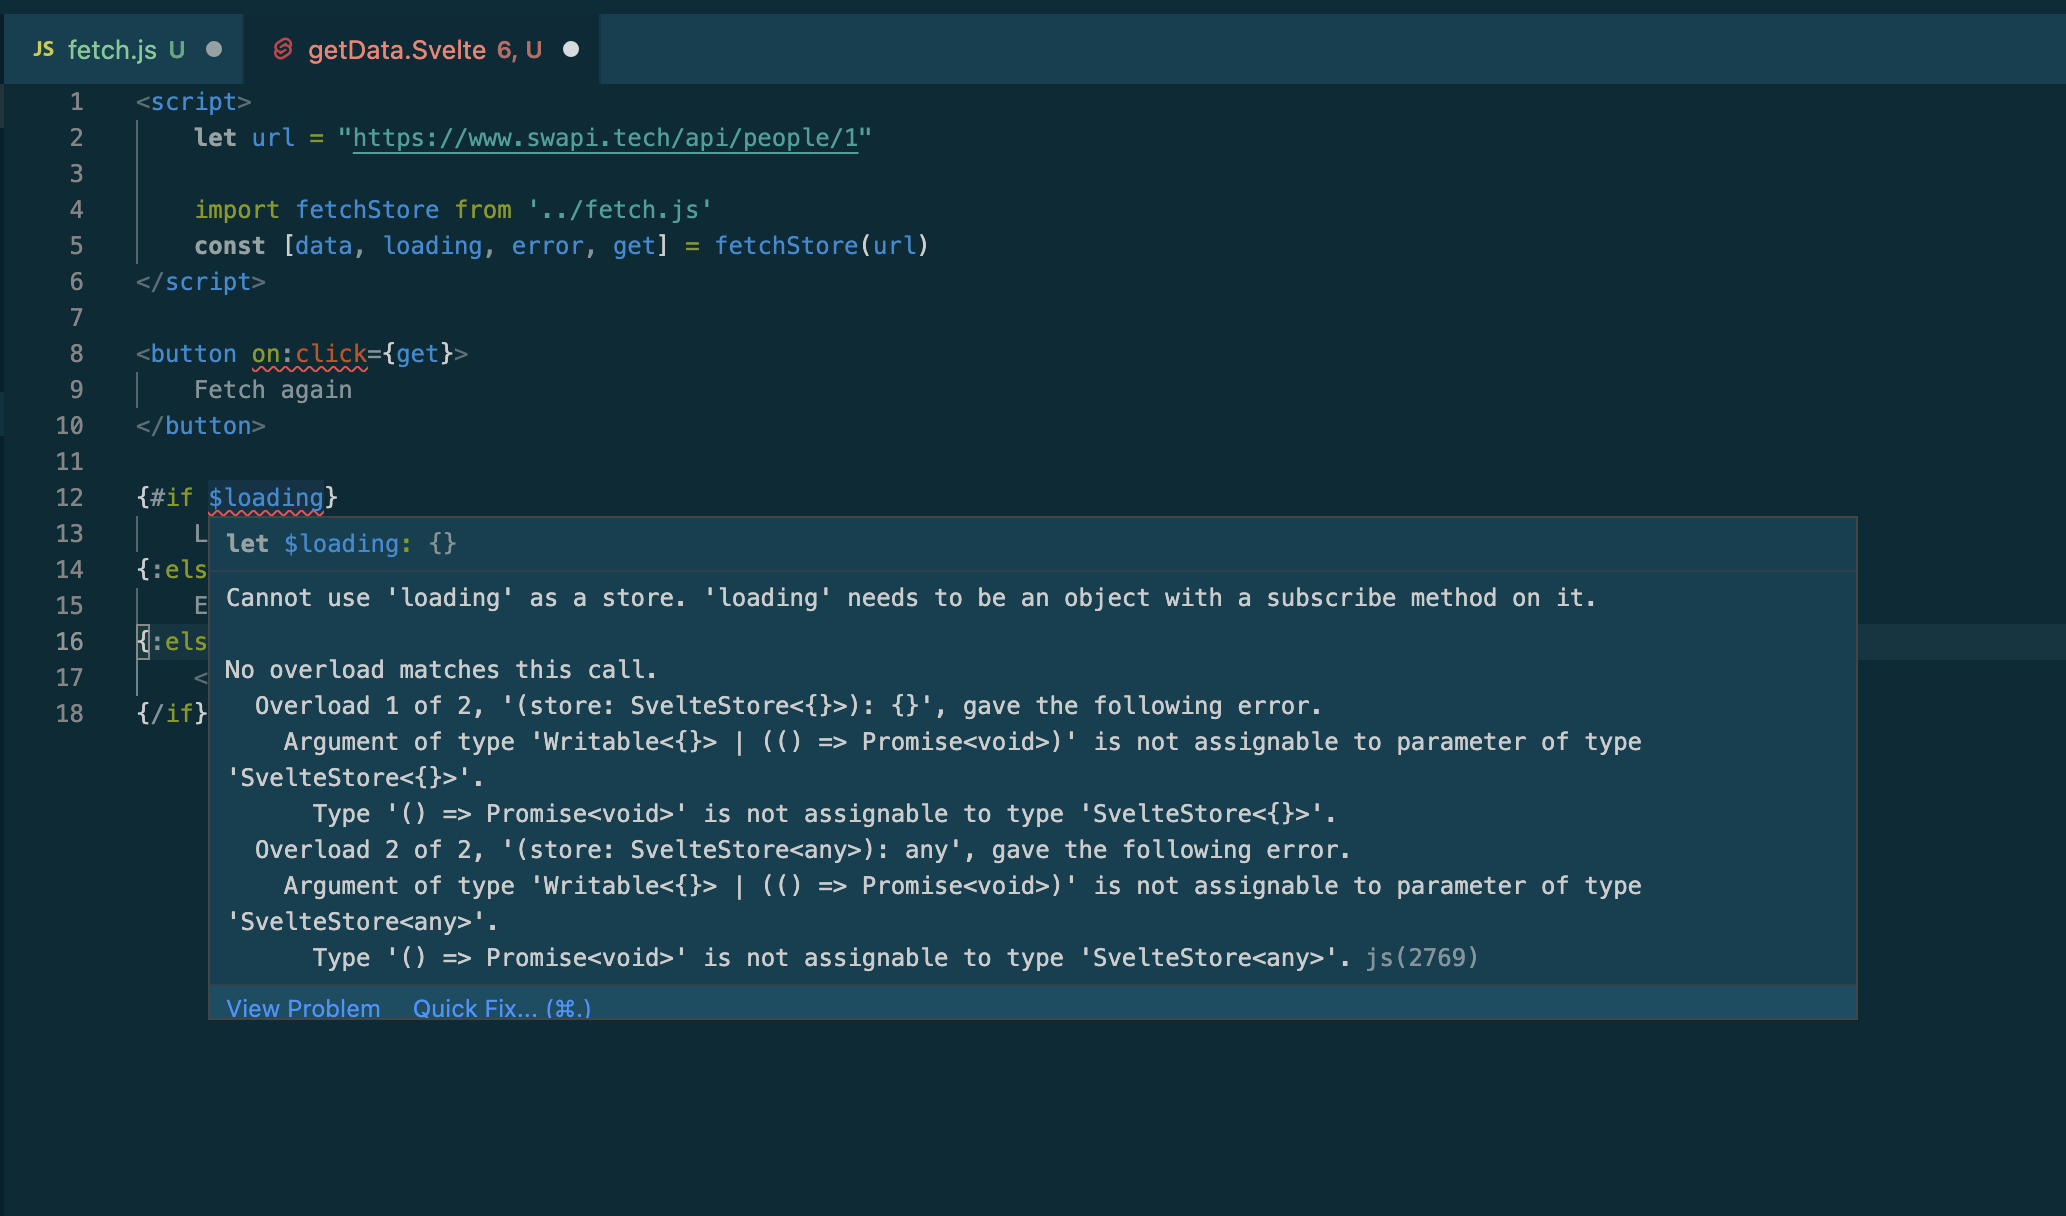This screenshot has height=1216, width=2066.
Task: Click the Svelte icon on getData.Svelte tab
Action: point(283,49)
